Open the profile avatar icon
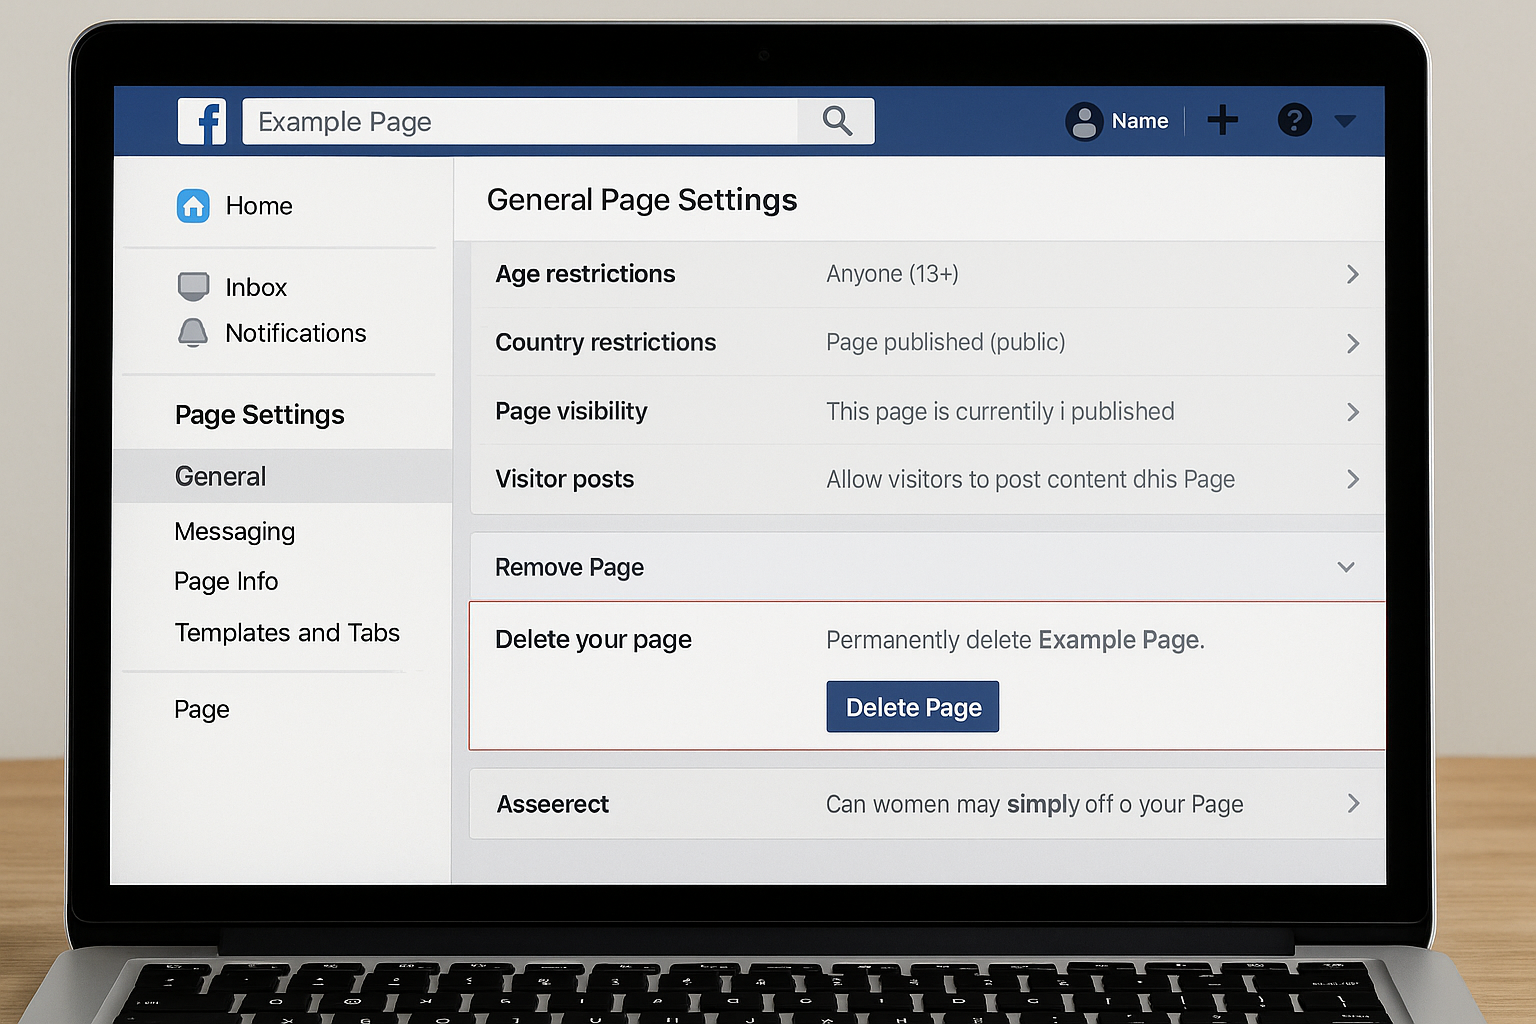The height and width of the screenshot is (1024, 1536). tap(1084, 121)
